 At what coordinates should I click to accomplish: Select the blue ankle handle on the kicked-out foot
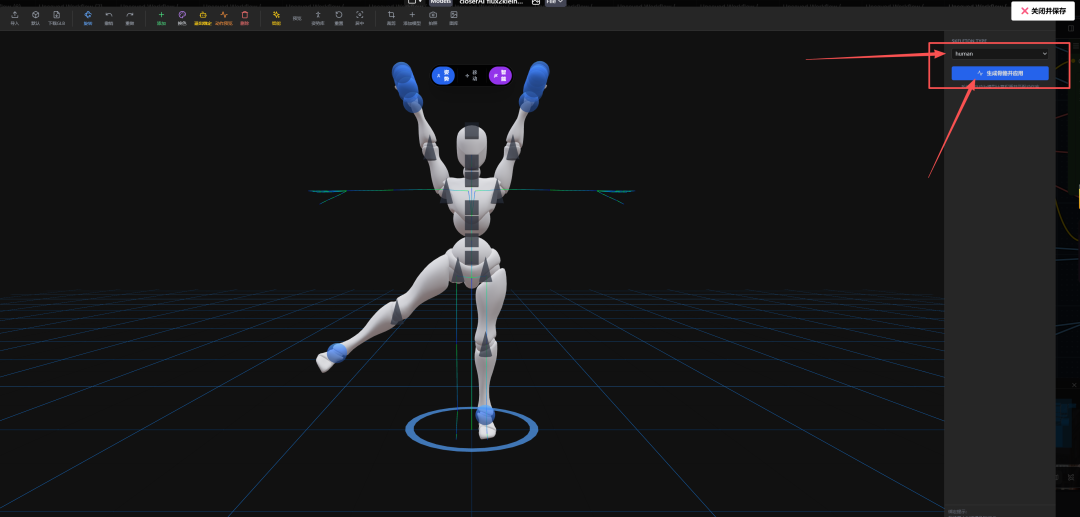pyautogui.click(x=337, y=352)
